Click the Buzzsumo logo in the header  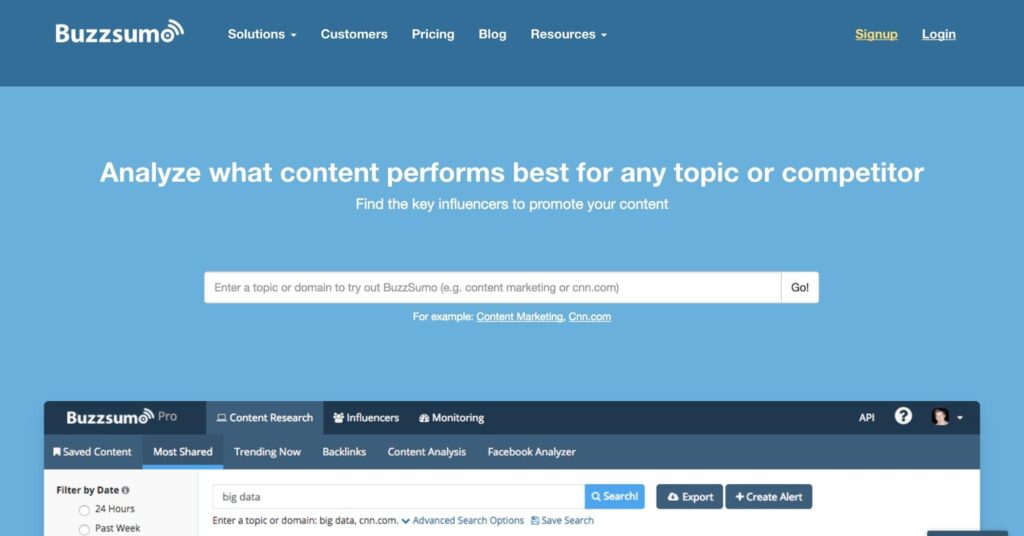pyautogui.click(x=119, y=33)
